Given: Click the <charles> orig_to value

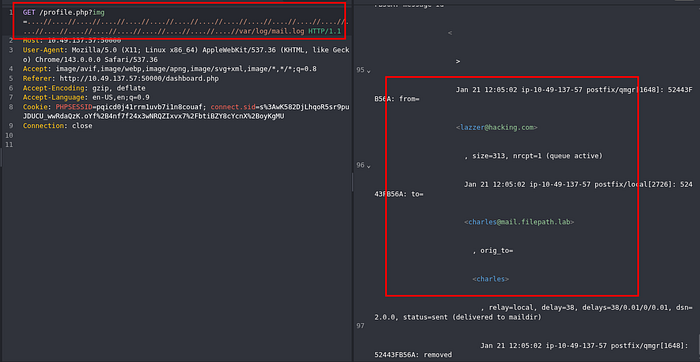Looking at the screenshot, I should point(491,279).
